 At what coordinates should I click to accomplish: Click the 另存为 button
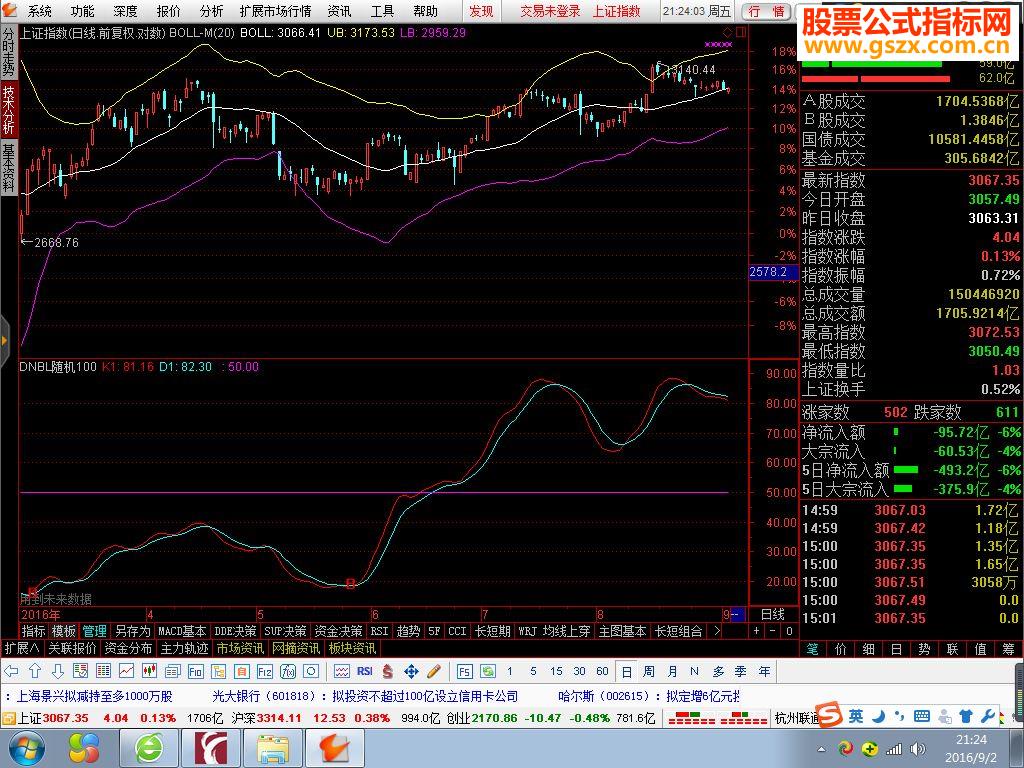tap(132, 631)
